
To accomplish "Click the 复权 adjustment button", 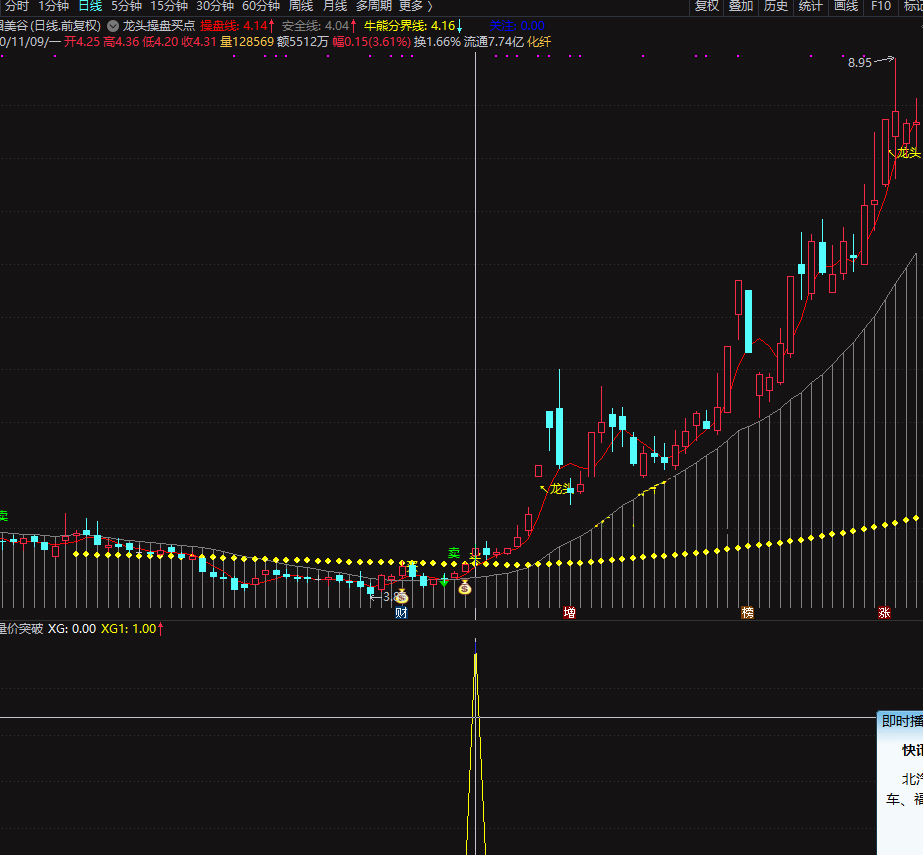I will (x=706, y=6).
